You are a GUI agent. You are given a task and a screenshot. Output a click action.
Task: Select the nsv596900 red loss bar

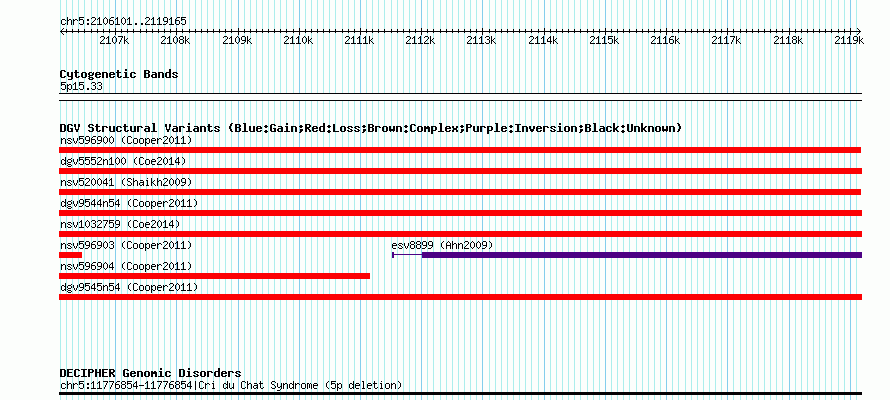pyautogui.click(x=460, y=150)
